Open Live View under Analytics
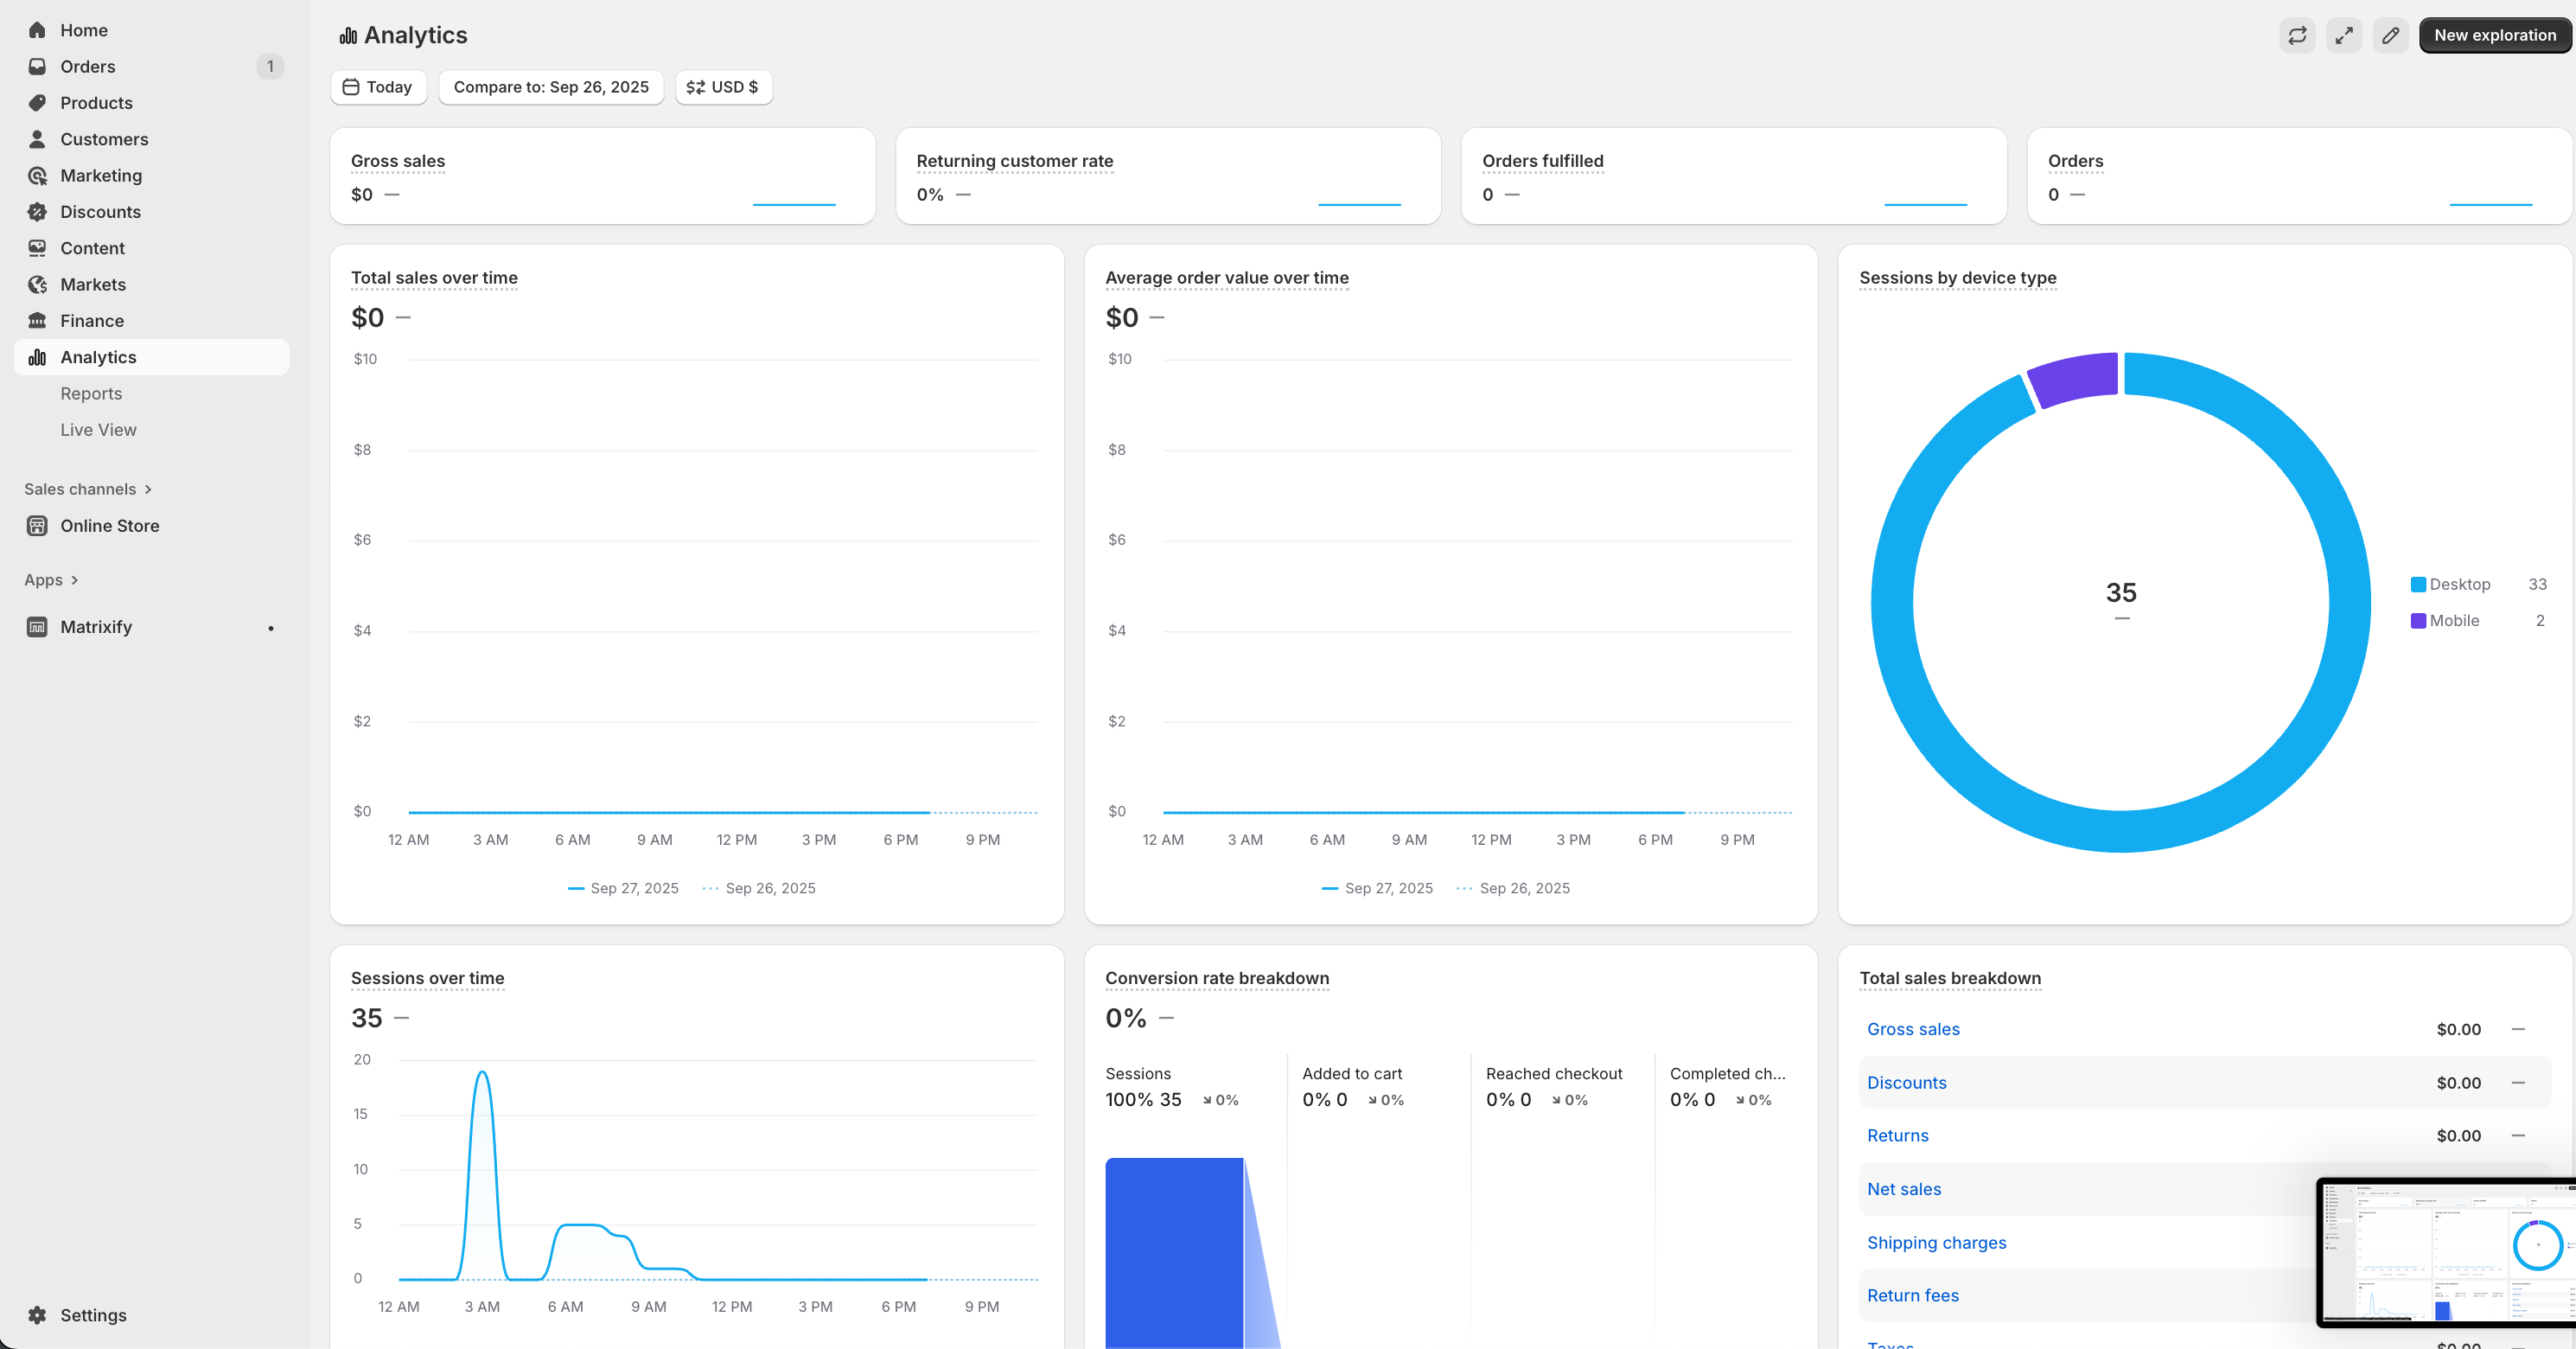The width and height of the screenshot is (2576, 1349). pyautogui.click(x=98, y=429)
